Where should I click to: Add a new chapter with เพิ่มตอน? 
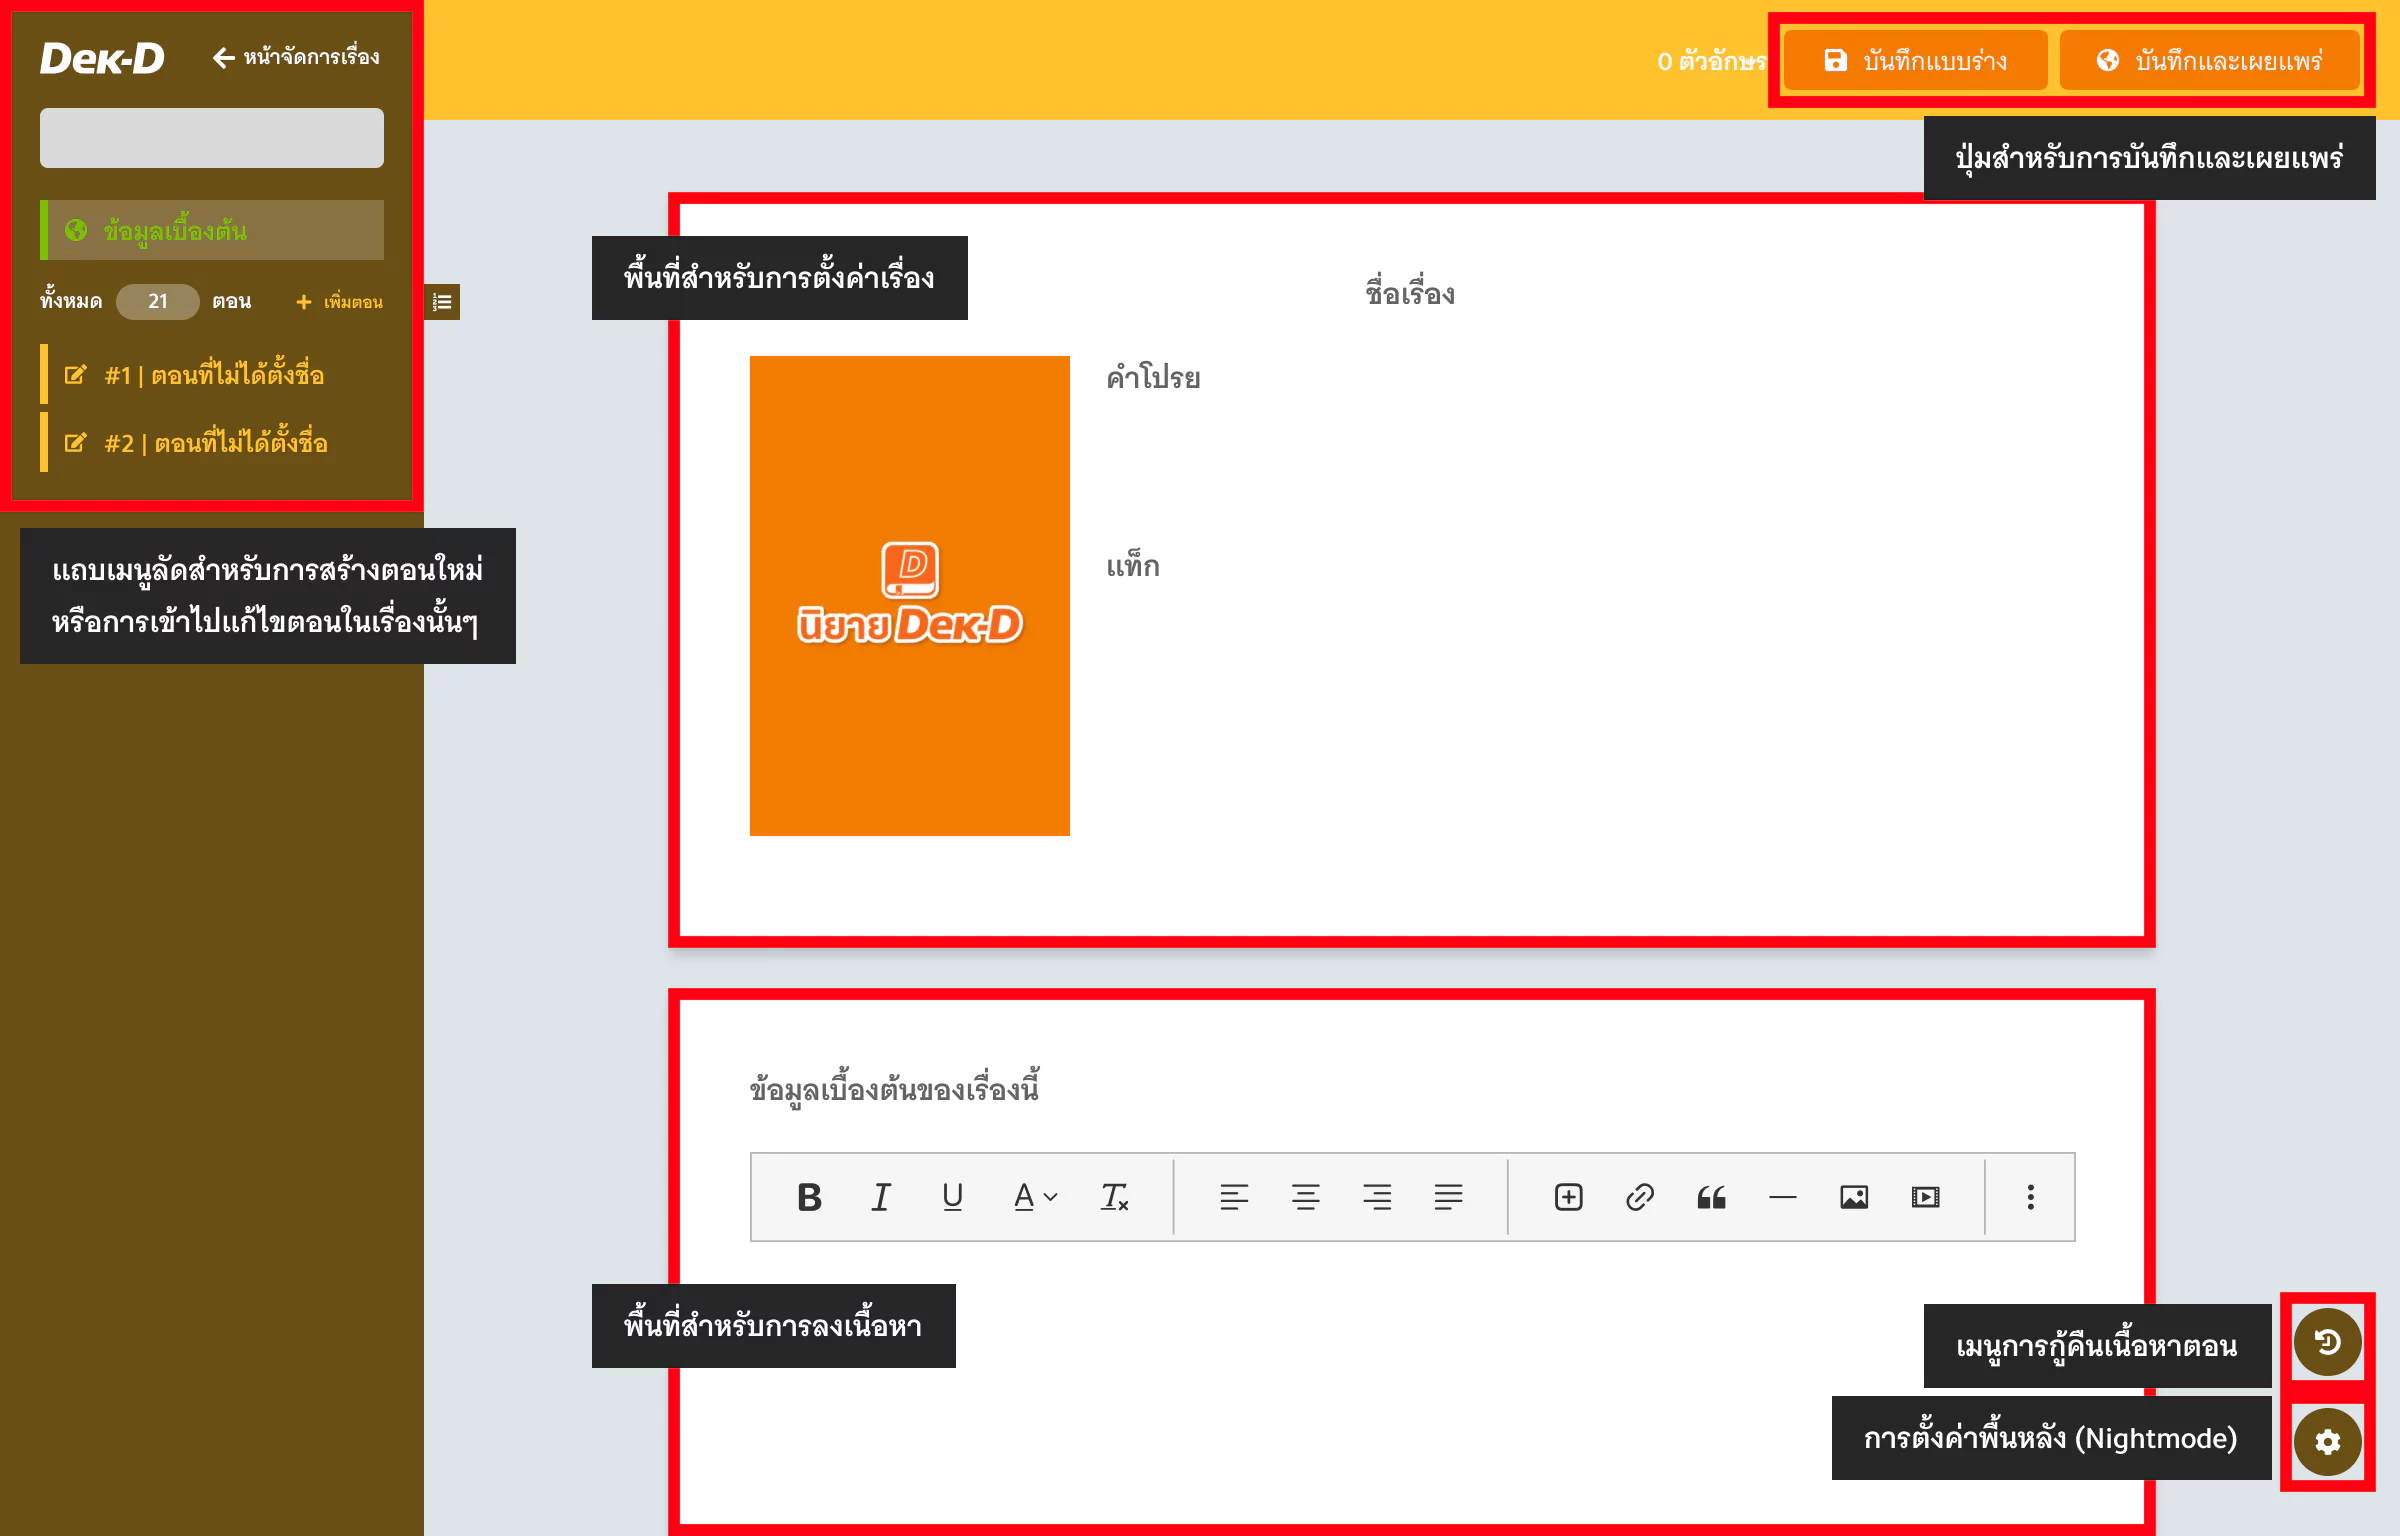click(340, 302)
